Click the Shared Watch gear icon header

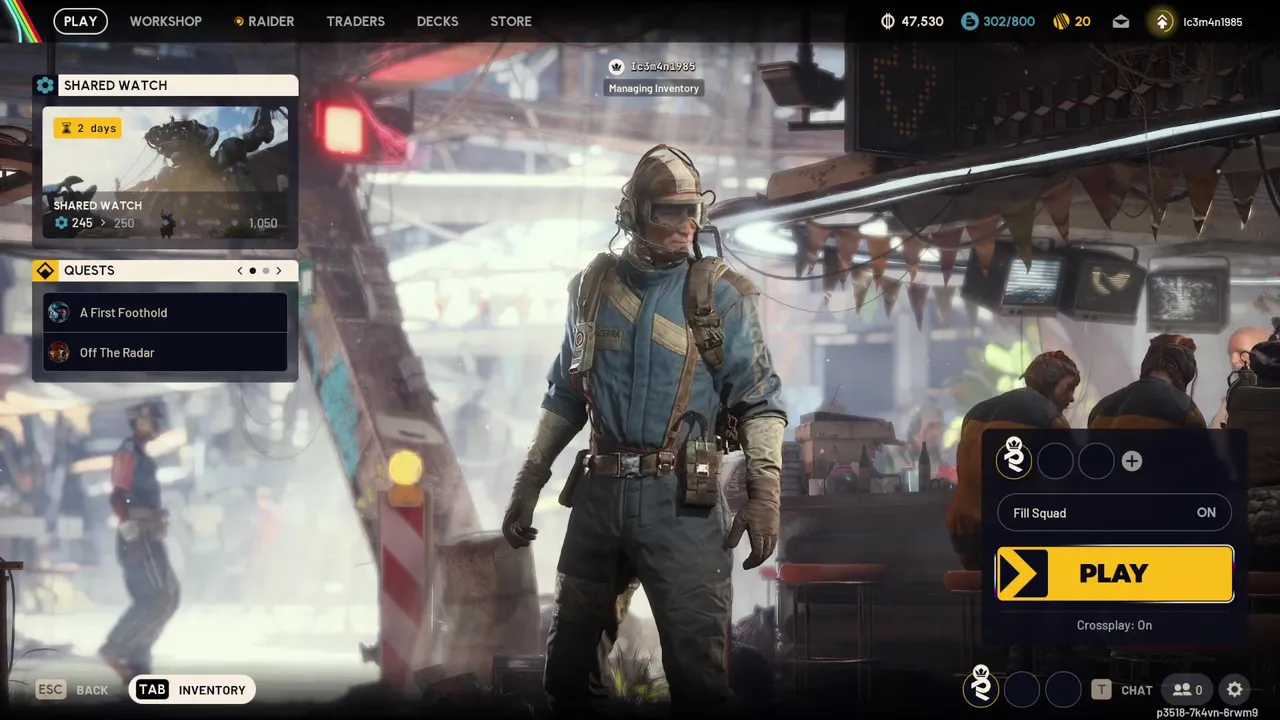click(x=45, y=85)
